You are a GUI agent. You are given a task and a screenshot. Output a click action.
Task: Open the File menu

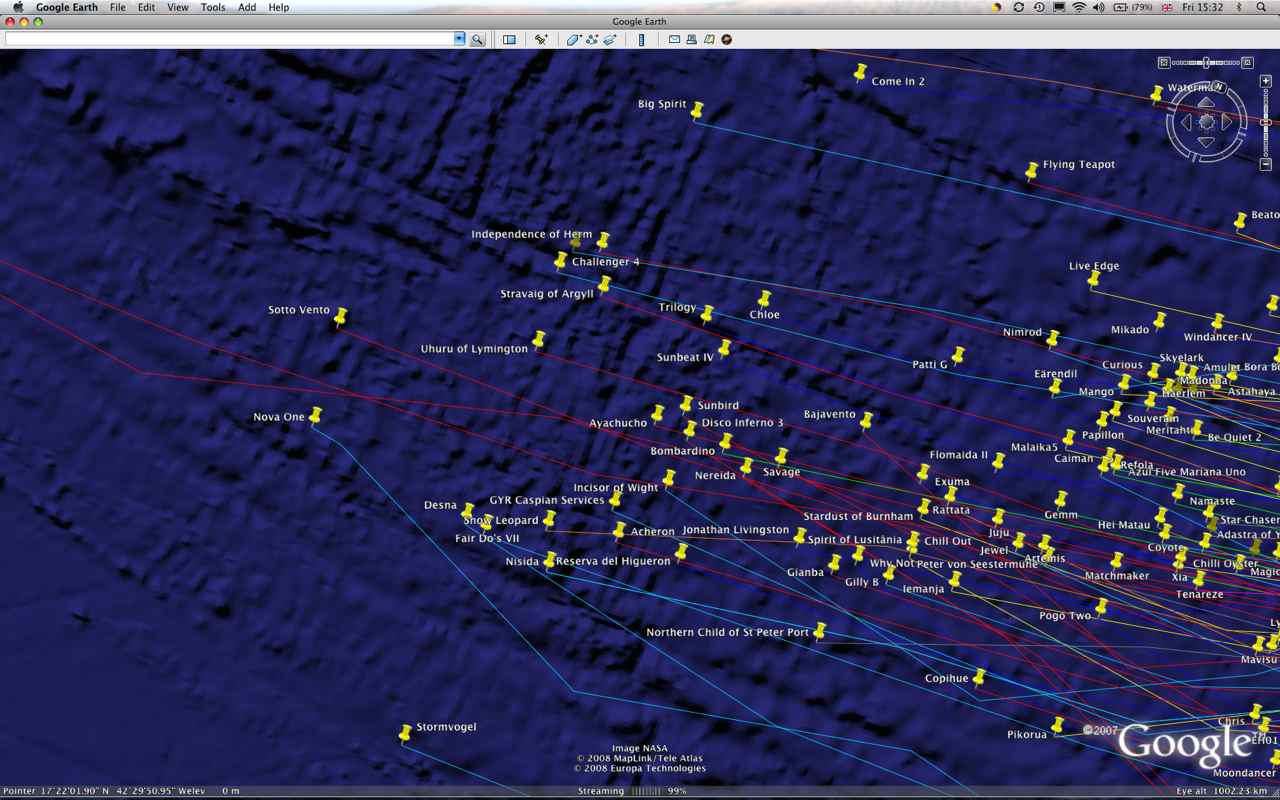117,7
